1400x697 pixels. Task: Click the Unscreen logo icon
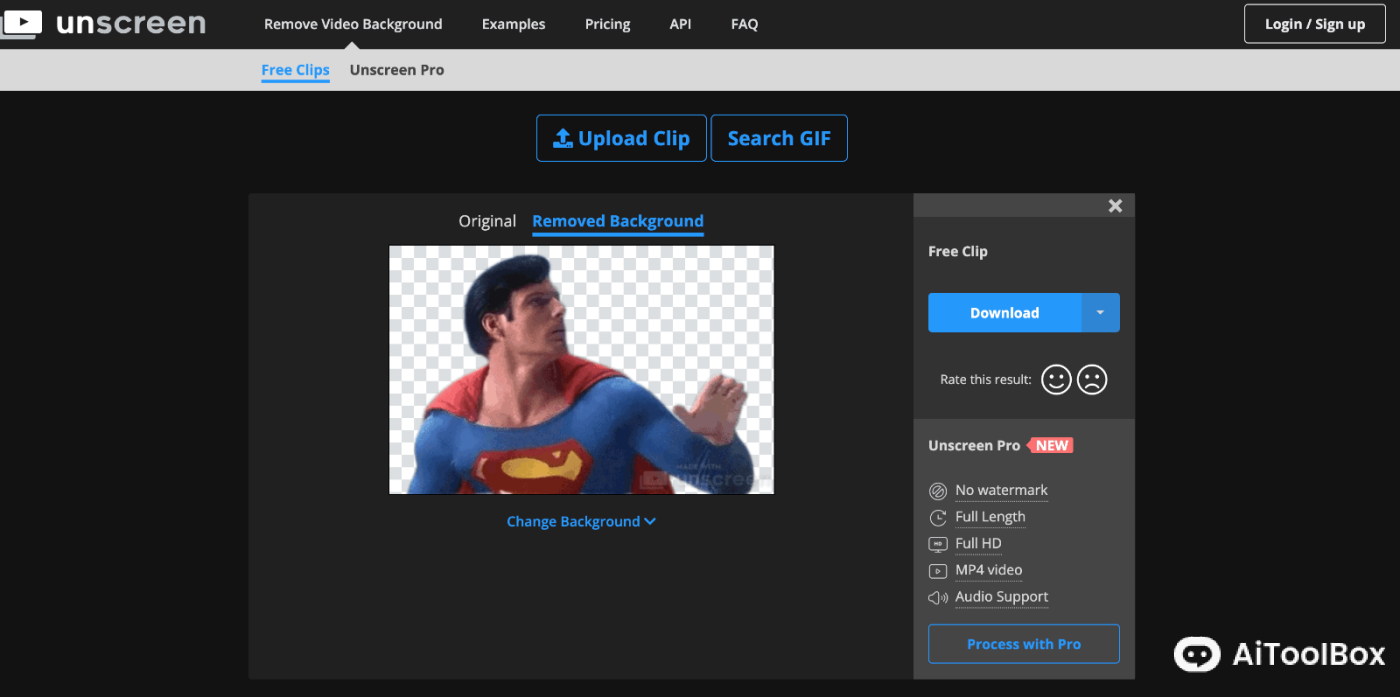(x=21, y=24)
